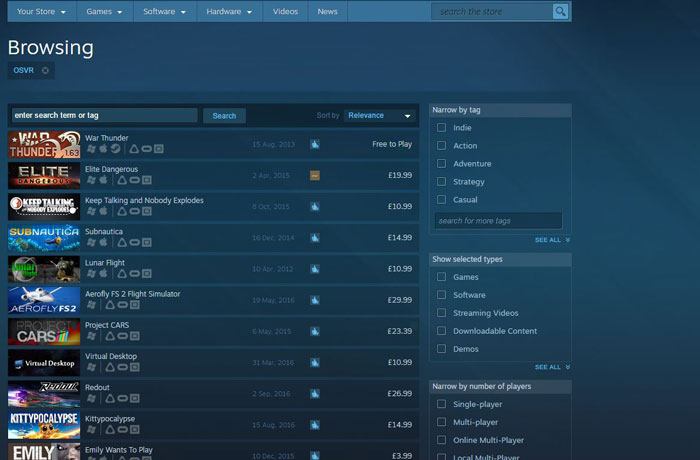Open the Software dropdown menu
This screenshot has height=460, width=700.
coord(165,12)
